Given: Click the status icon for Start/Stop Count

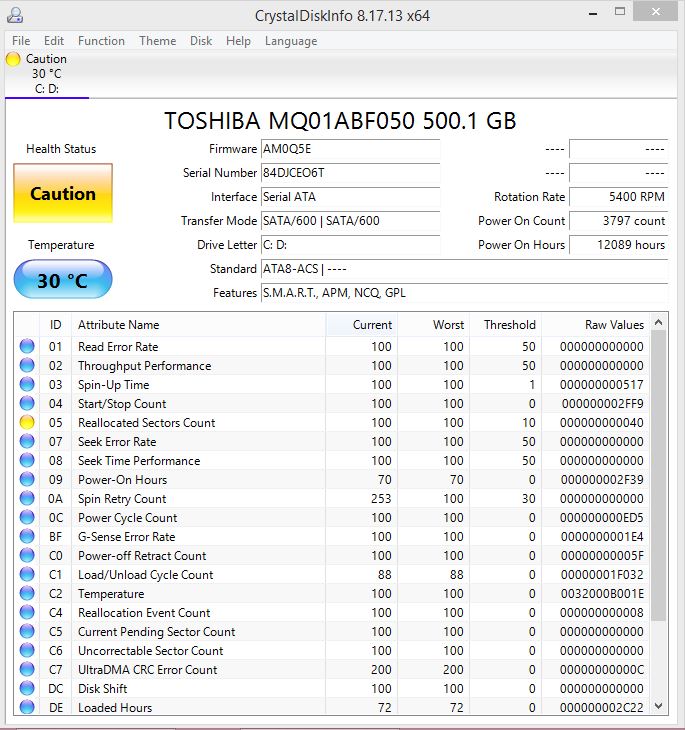Looking at the screenshot, I should (x=27, y=404).
